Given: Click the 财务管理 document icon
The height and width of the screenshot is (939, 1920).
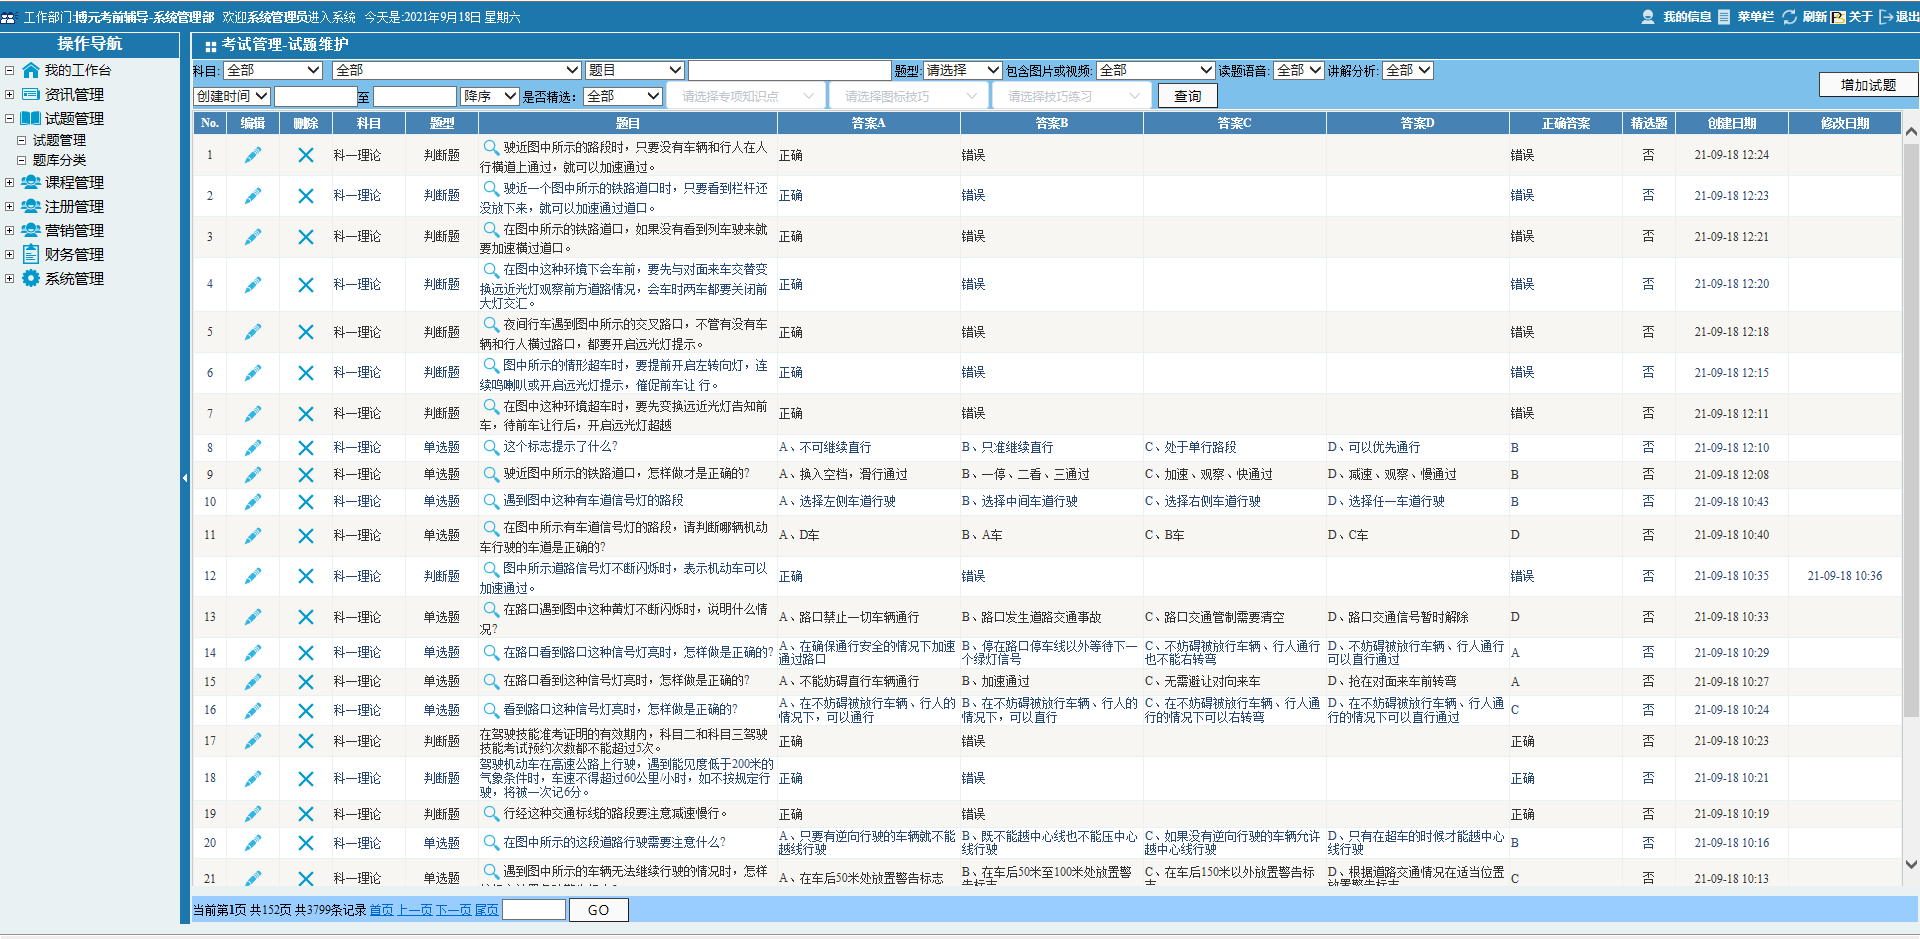Looking at the screenshot, I should coord(31,254).
